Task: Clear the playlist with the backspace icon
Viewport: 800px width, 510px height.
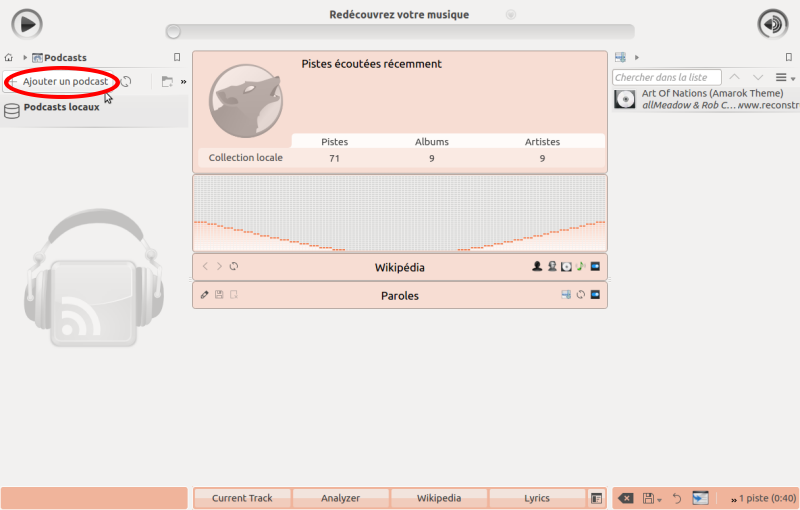Action: coord(626,498)
